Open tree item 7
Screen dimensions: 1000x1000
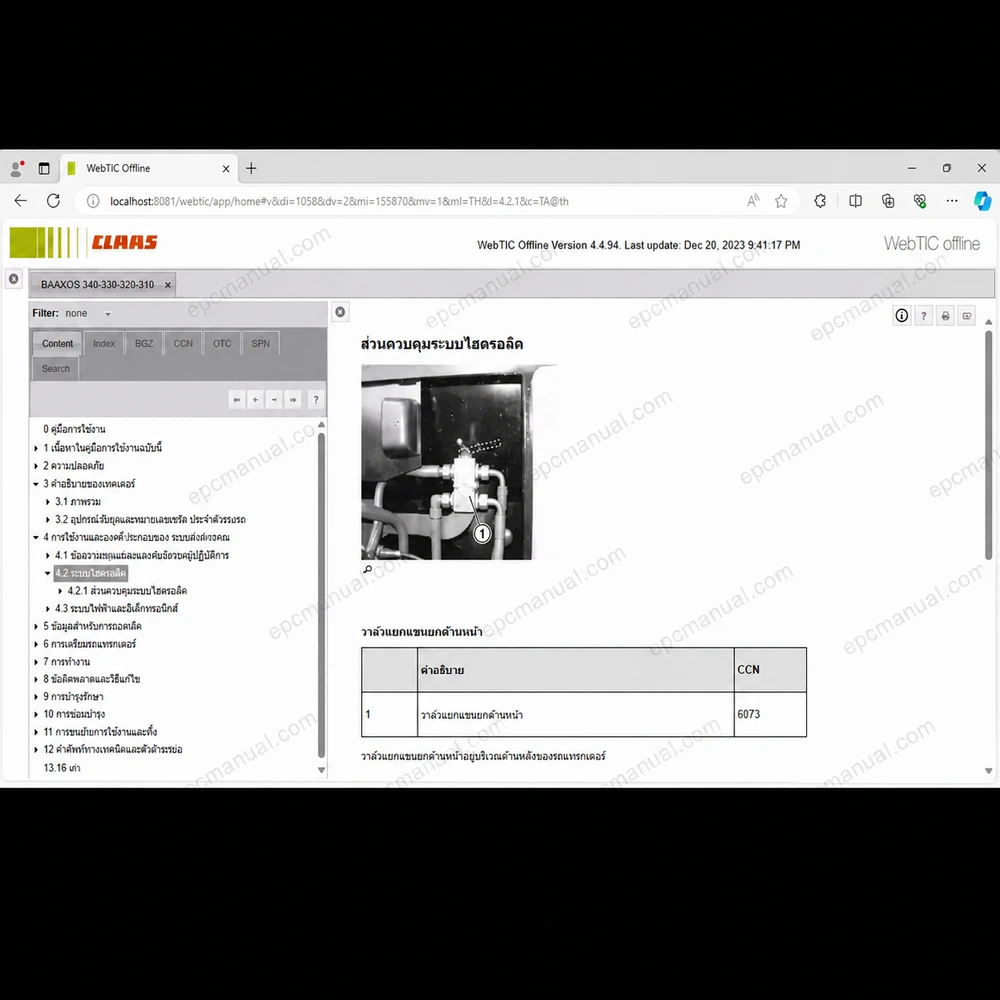pos(66,662)
